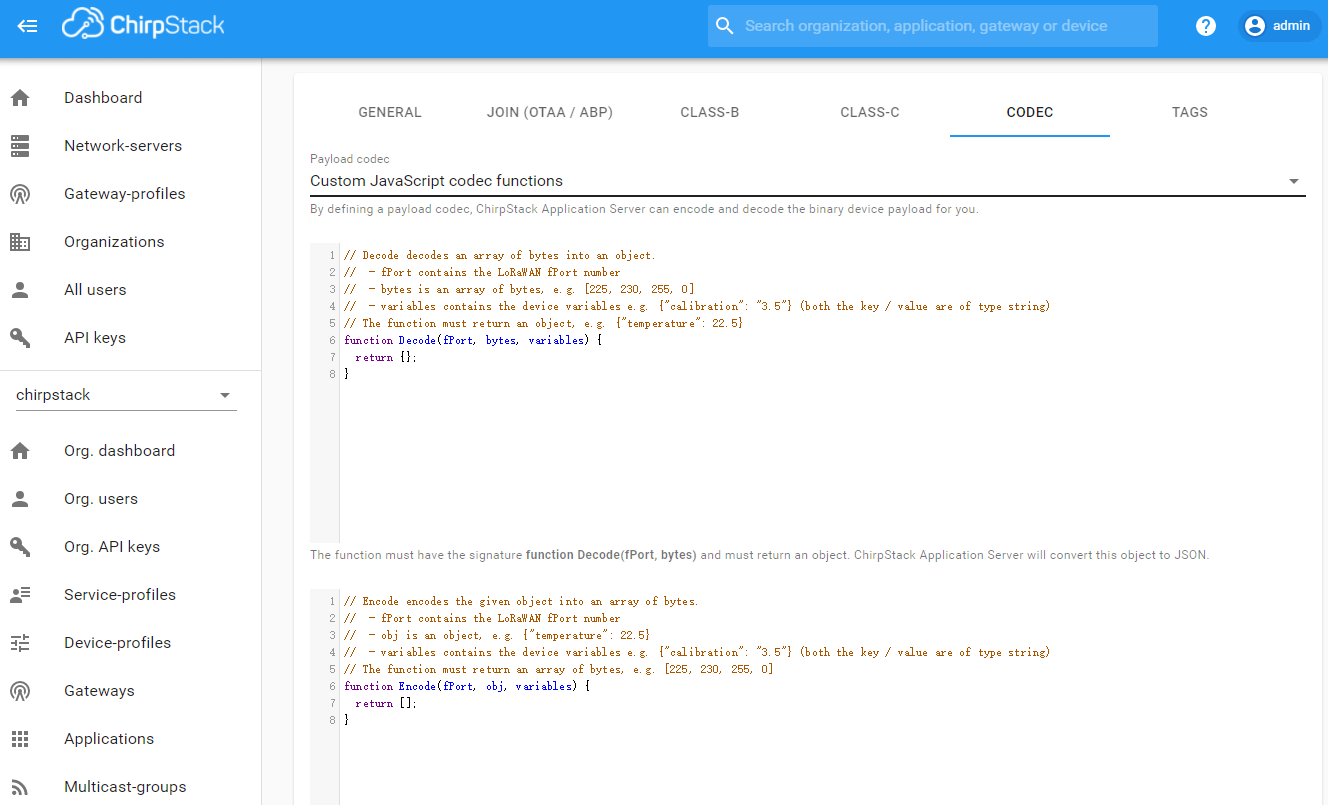Click the 'return [];' line in Encode
This screenshot has width=1328, height=805.
click(x=386, y=703)
